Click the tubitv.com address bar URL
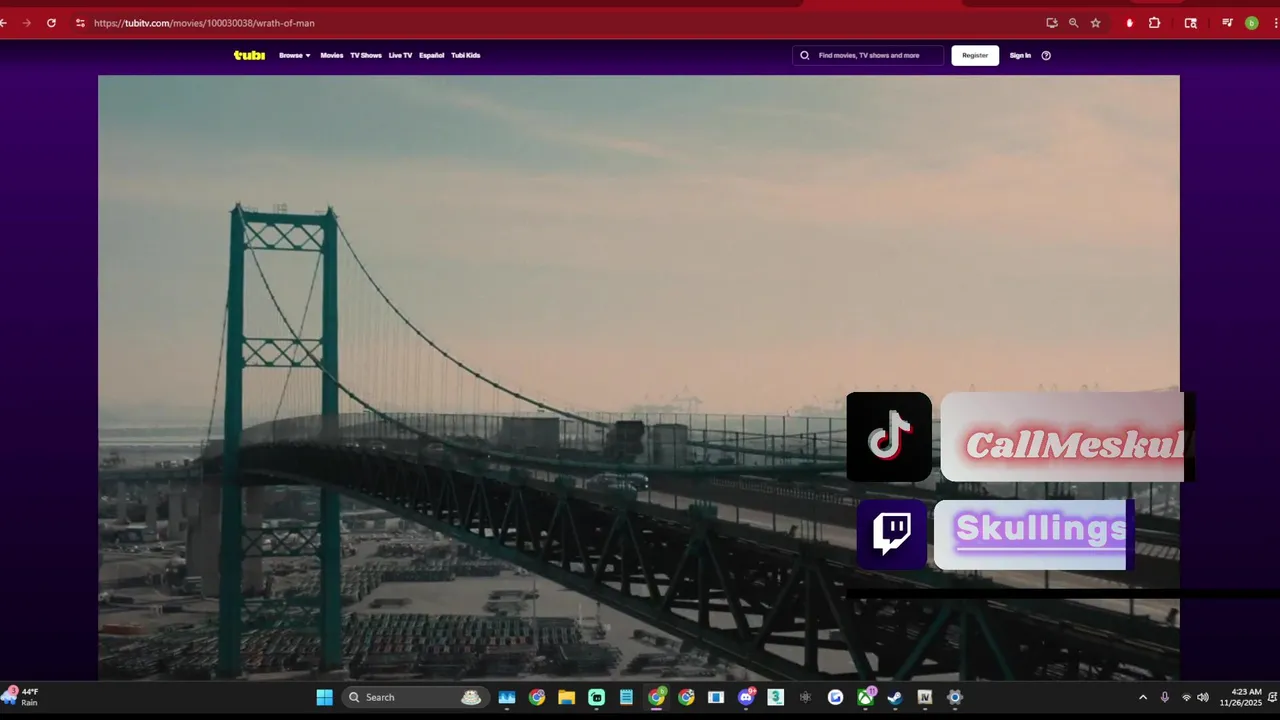 pyautogui.click(x=204, y=23)
